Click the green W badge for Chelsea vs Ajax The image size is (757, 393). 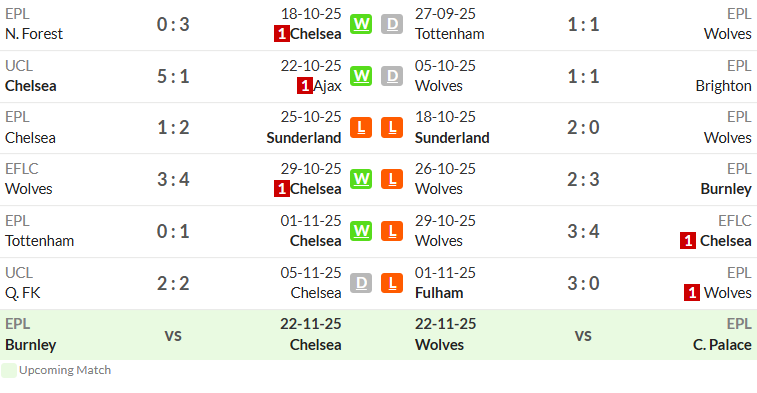[x=361, y=76]
